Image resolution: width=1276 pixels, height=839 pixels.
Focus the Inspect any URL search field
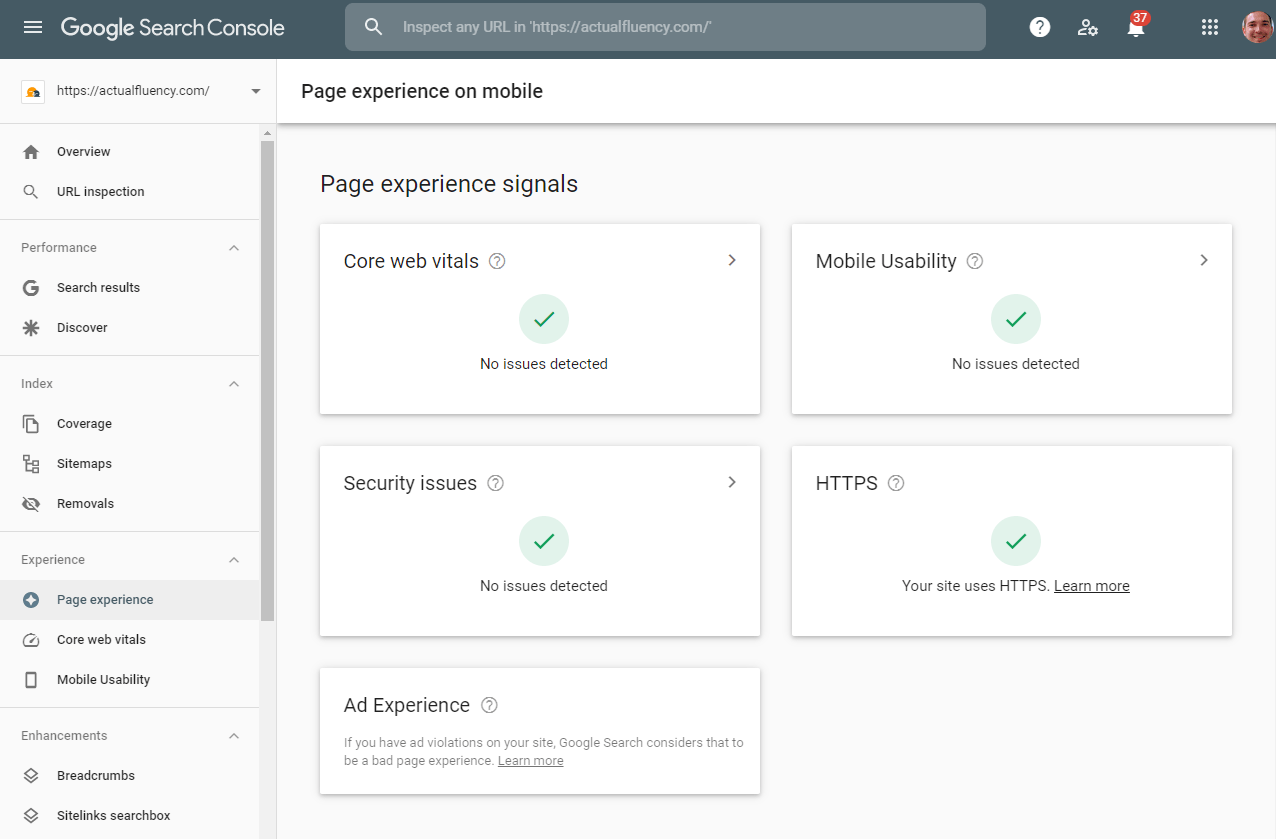coord(665,27)
